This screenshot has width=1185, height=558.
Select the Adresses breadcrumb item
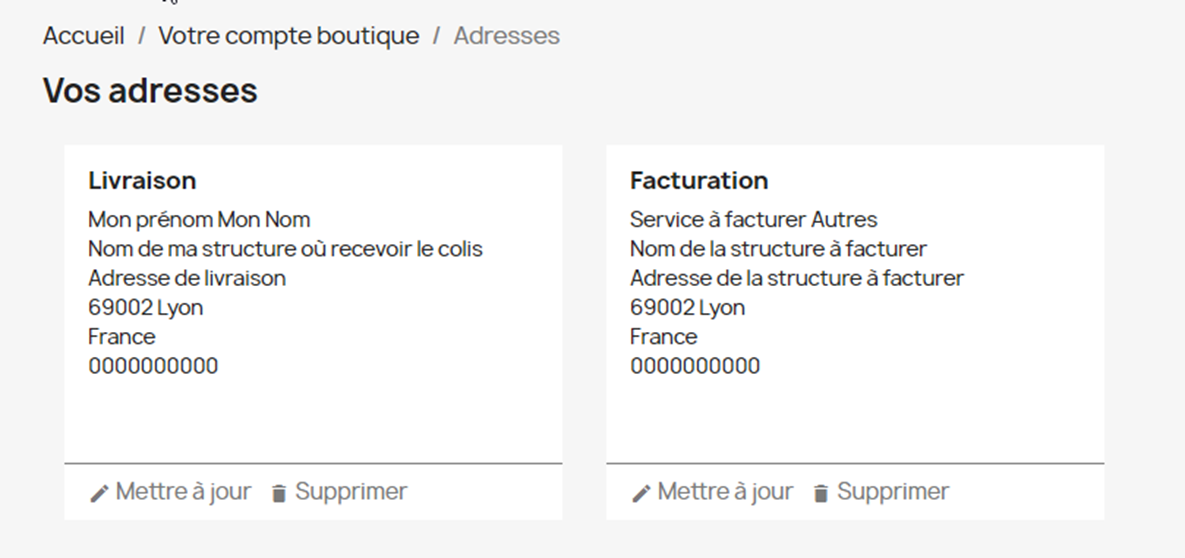click(506, 36)
